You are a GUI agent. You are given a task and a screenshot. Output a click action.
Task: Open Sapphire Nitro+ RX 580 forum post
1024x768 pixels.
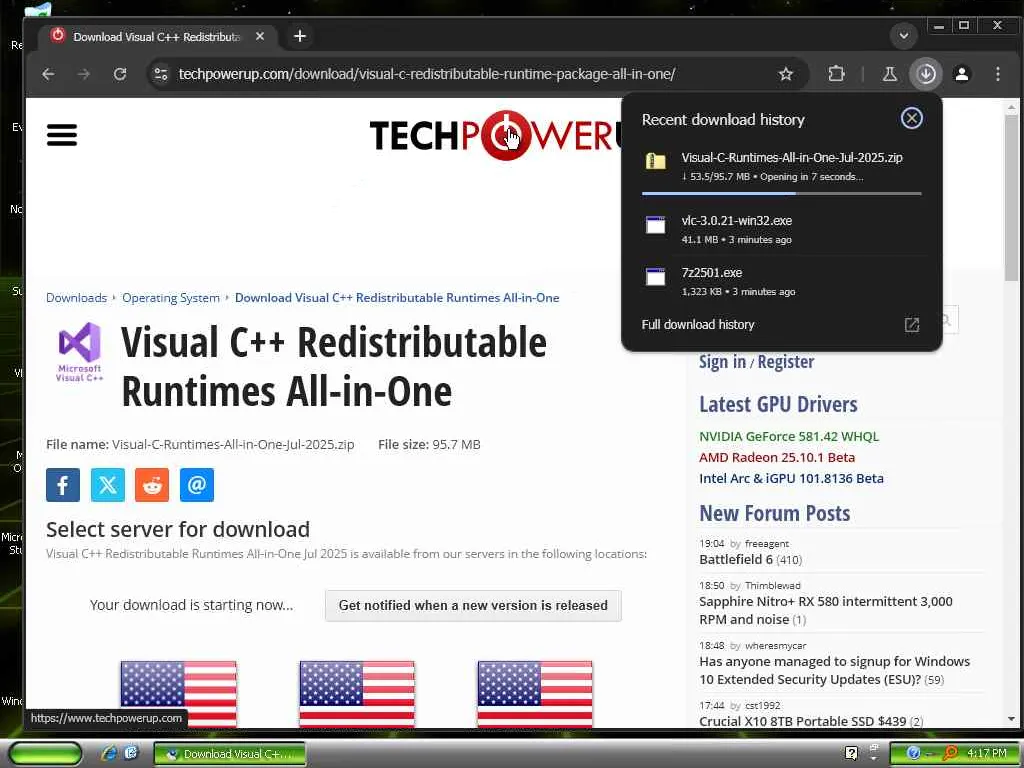(825, 610)
